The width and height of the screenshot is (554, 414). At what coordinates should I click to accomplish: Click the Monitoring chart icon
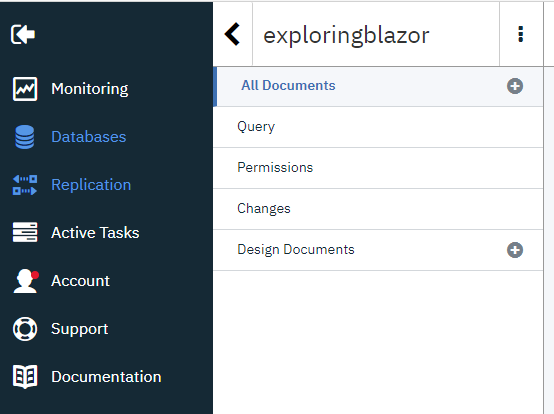tap(25, 89)
